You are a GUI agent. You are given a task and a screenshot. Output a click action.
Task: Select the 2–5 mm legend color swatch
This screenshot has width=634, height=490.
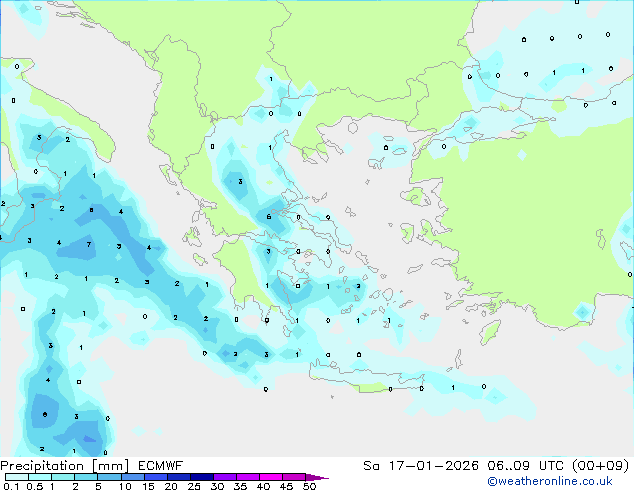86,477
